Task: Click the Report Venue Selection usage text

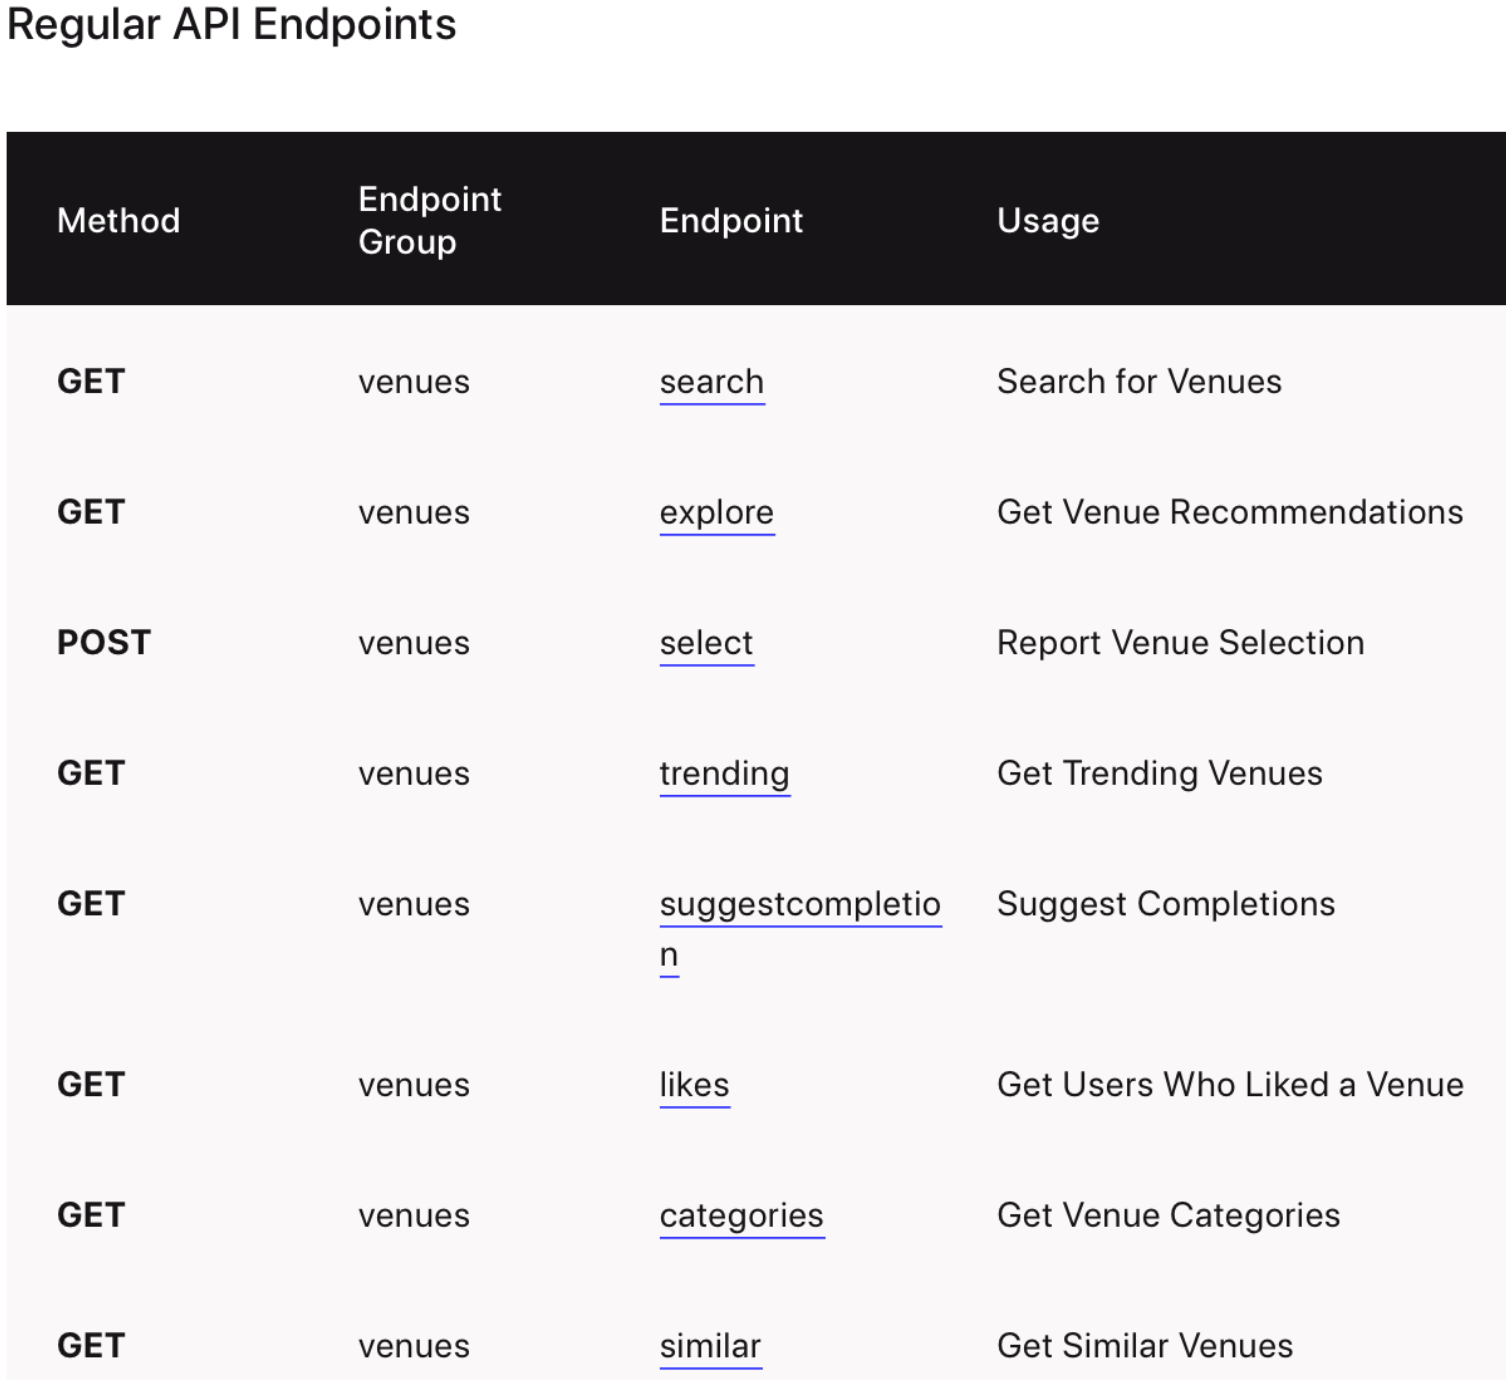Action: point(1180,643)
